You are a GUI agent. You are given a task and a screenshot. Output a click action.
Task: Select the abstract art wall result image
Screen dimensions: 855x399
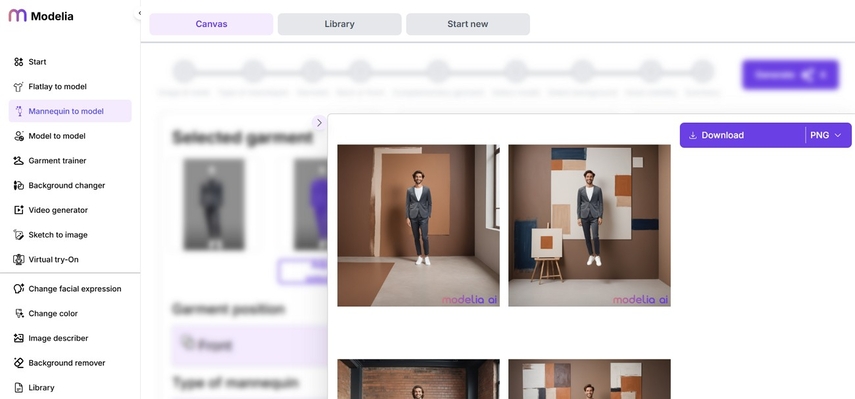[x=589, y=225]
